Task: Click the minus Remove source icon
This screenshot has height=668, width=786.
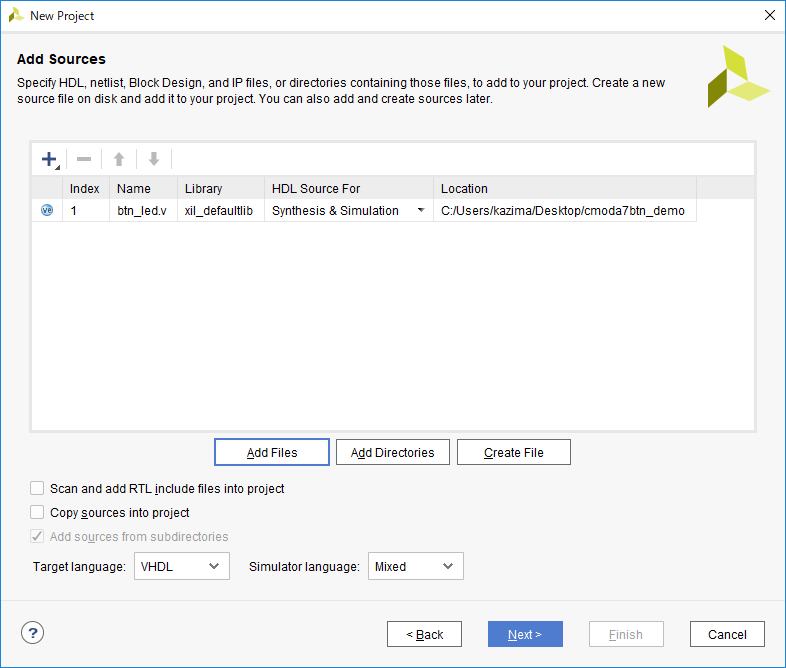Action: coord(84,159)
